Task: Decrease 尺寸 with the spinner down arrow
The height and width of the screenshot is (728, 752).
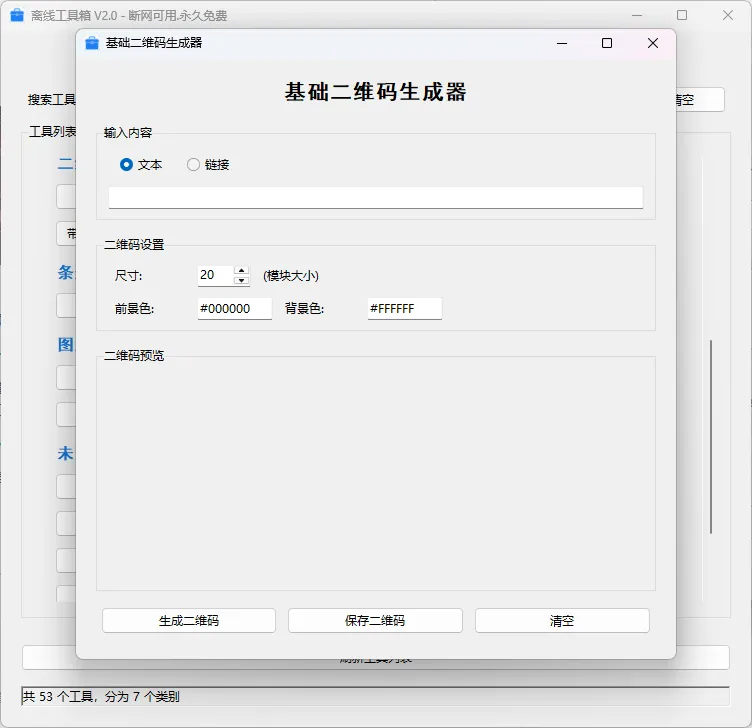Action: [242, 281]
